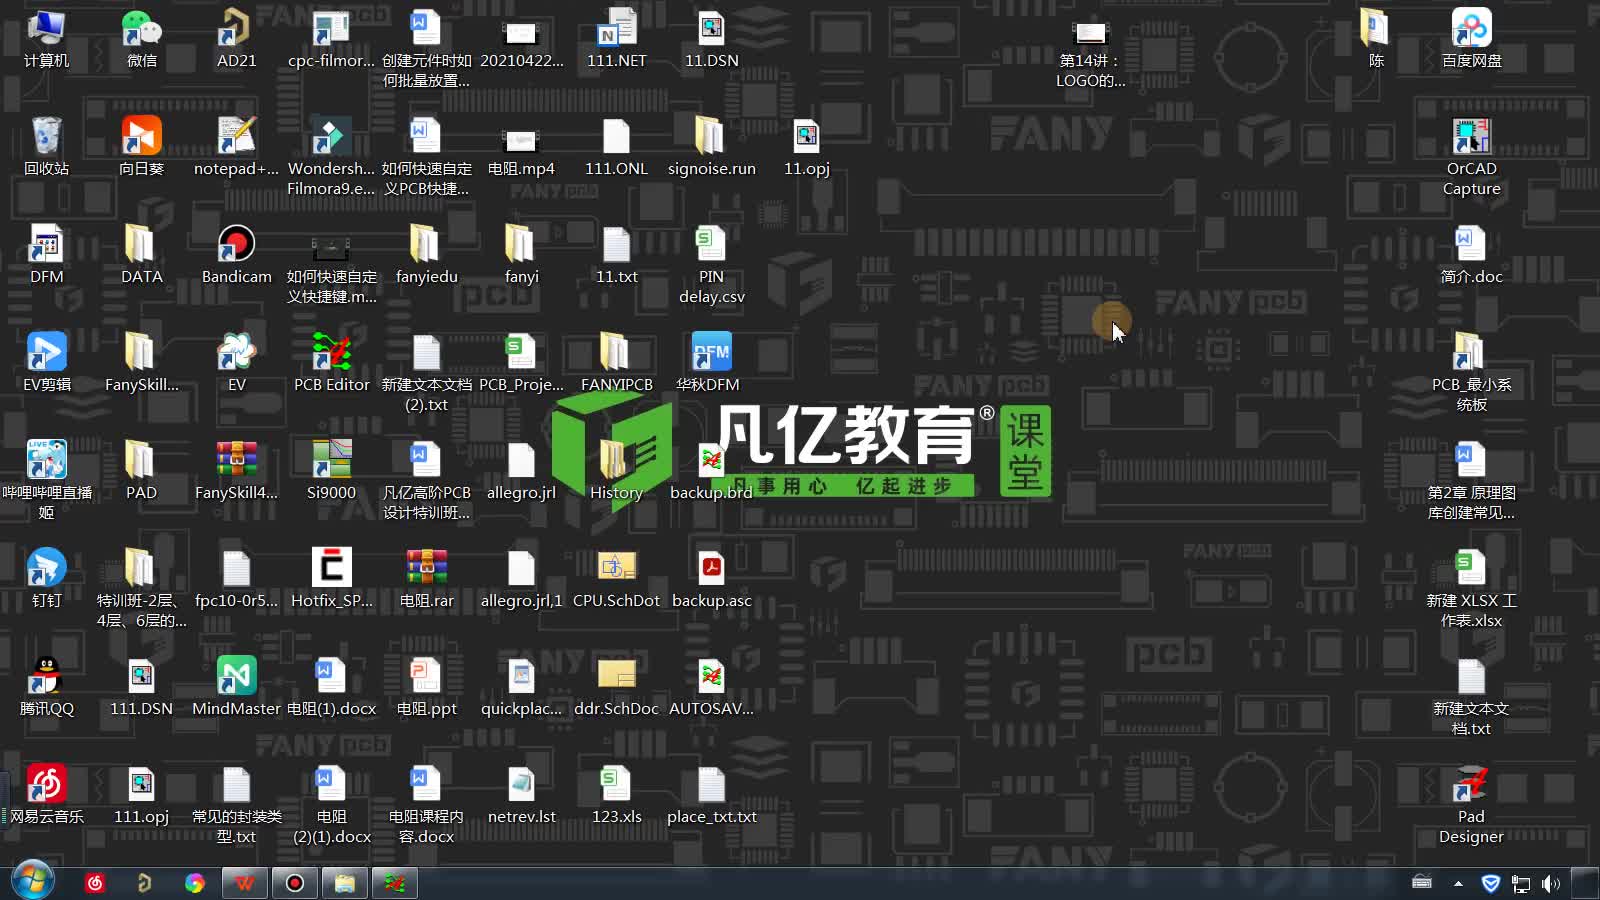Select the 123.xls spreadsheet
The width and height of the screenshot is (1600, 900).
click(x=616, y=796)
